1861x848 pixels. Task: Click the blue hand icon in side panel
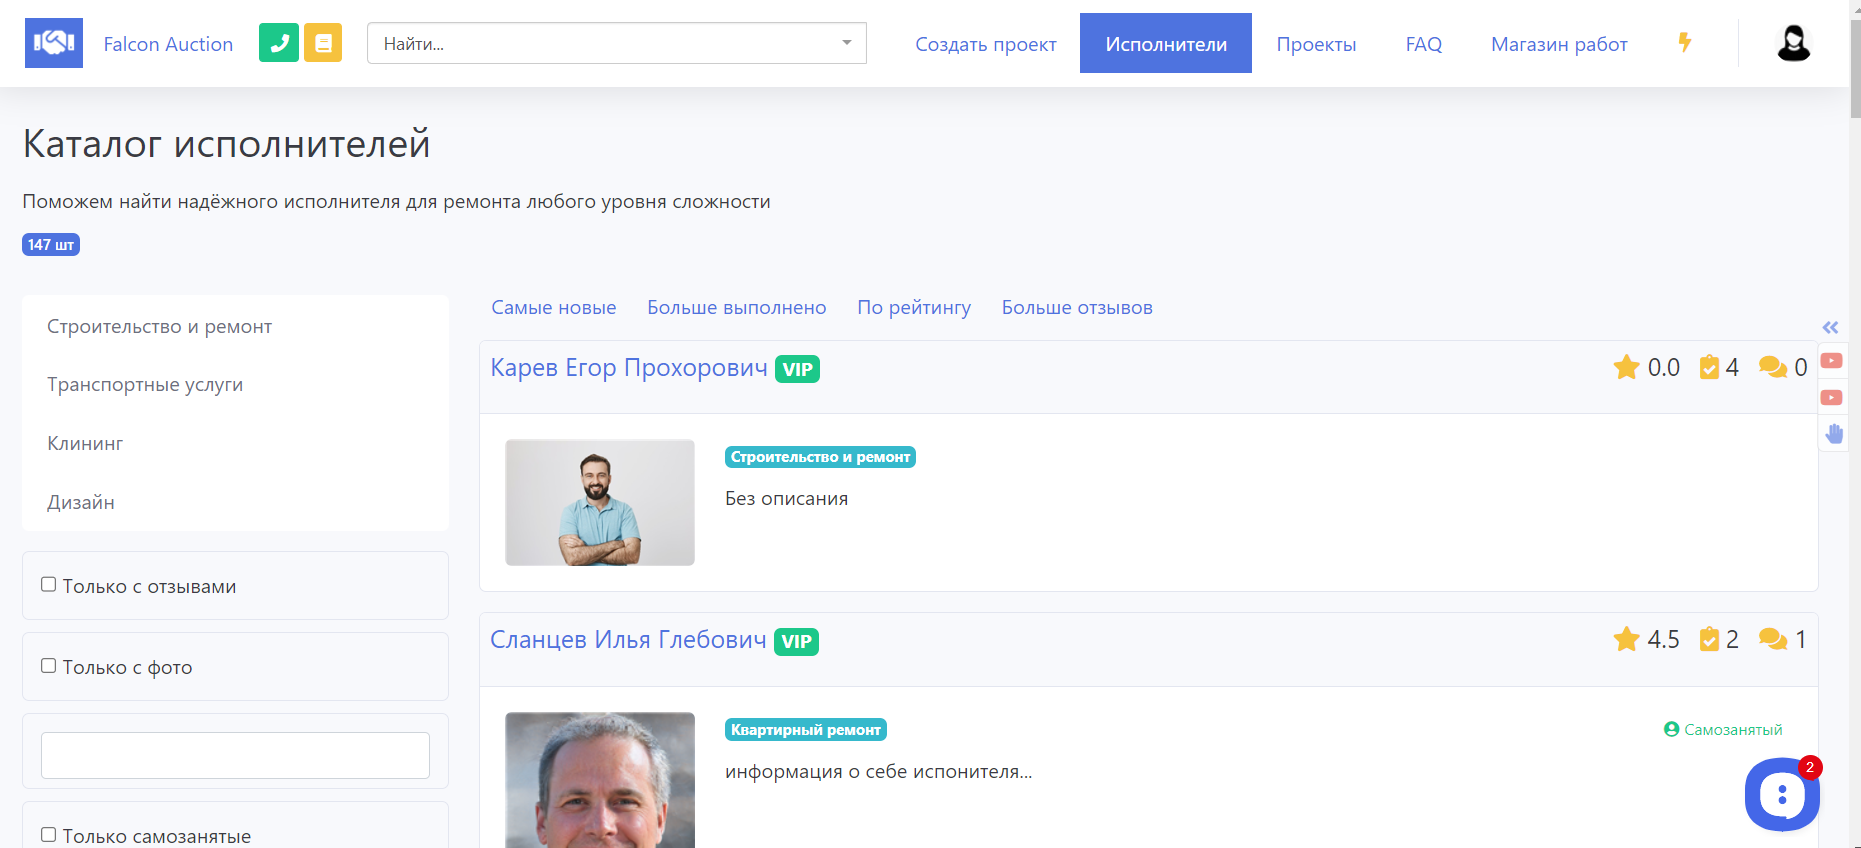point(1833,433)
